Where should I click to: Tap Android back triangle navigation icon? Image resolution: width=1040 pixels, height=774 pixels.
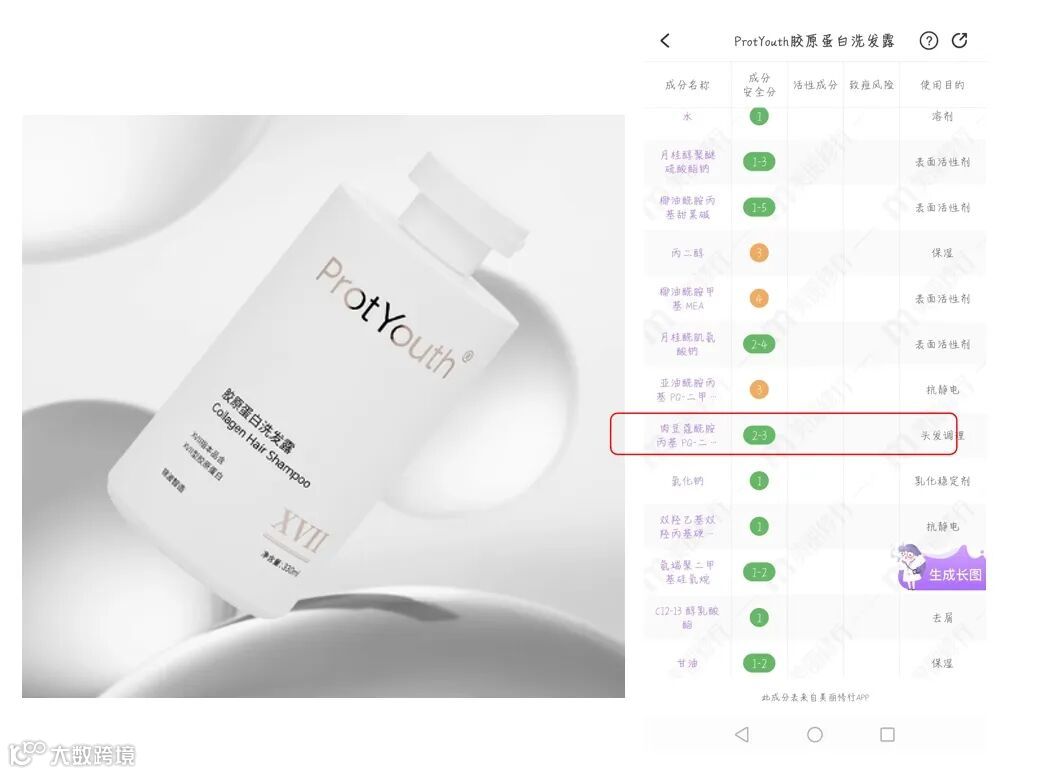(742, 734)
